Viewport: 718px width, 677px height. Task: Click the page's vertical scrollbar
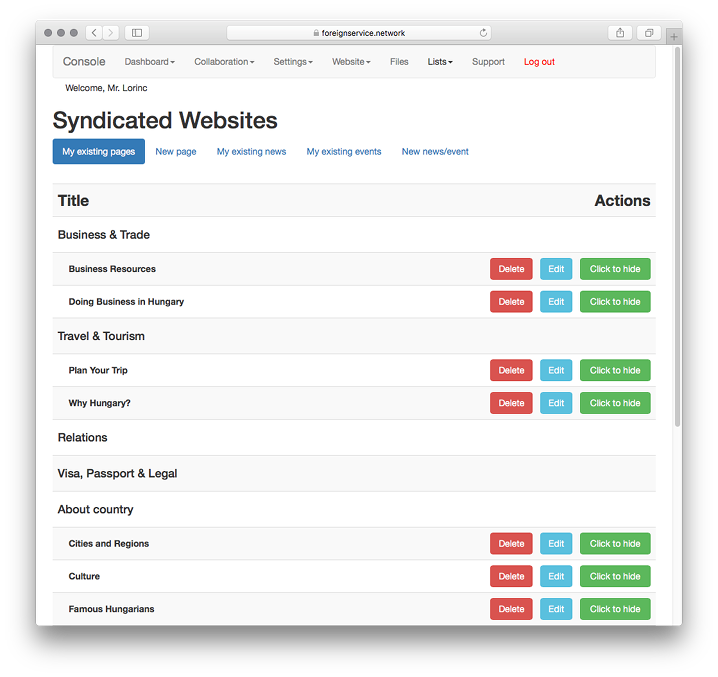[x=678, y=237]
